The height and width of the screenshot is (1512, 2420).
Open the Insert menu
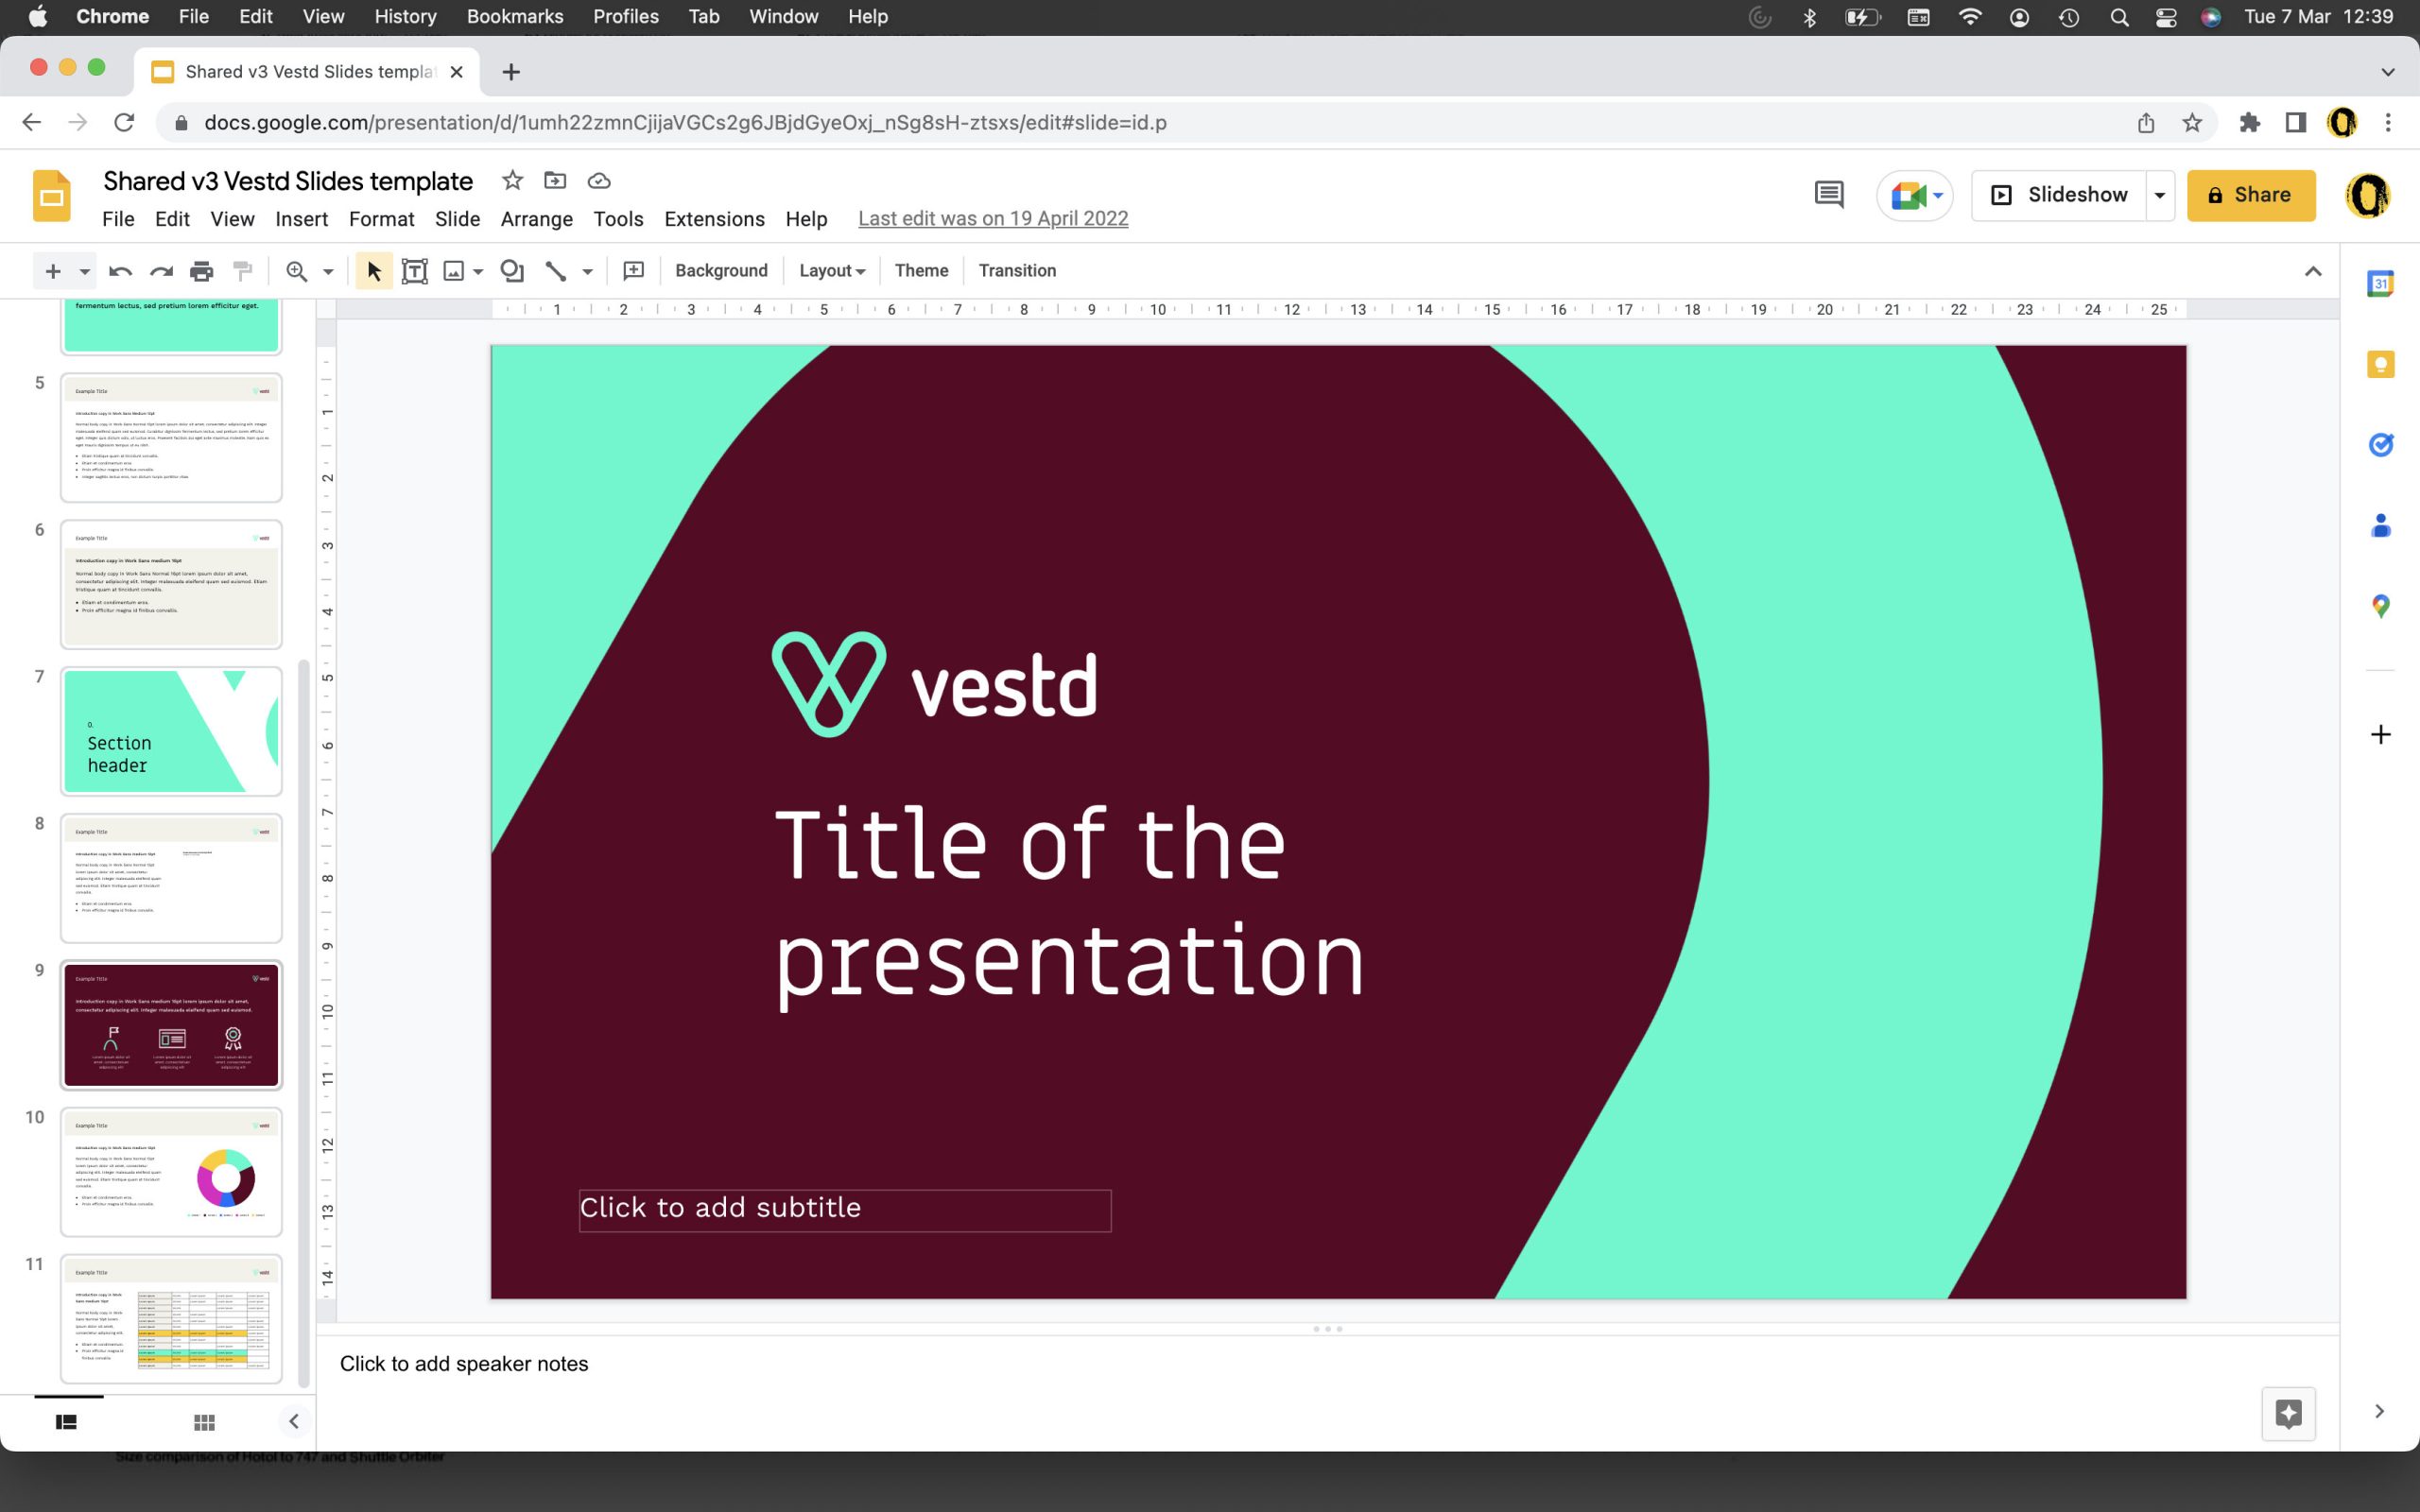click(x=302, y=219)
